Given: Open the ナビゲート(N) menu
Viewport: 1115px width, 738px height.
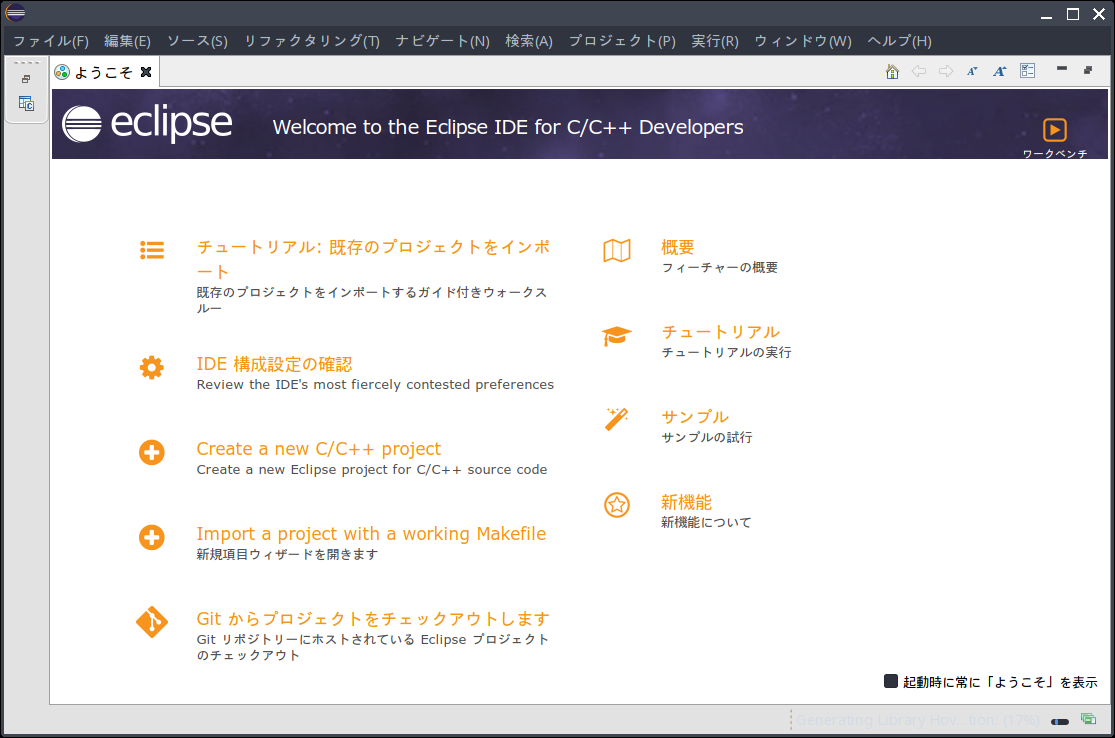Looking at the screenshot, I should [442, 41].
